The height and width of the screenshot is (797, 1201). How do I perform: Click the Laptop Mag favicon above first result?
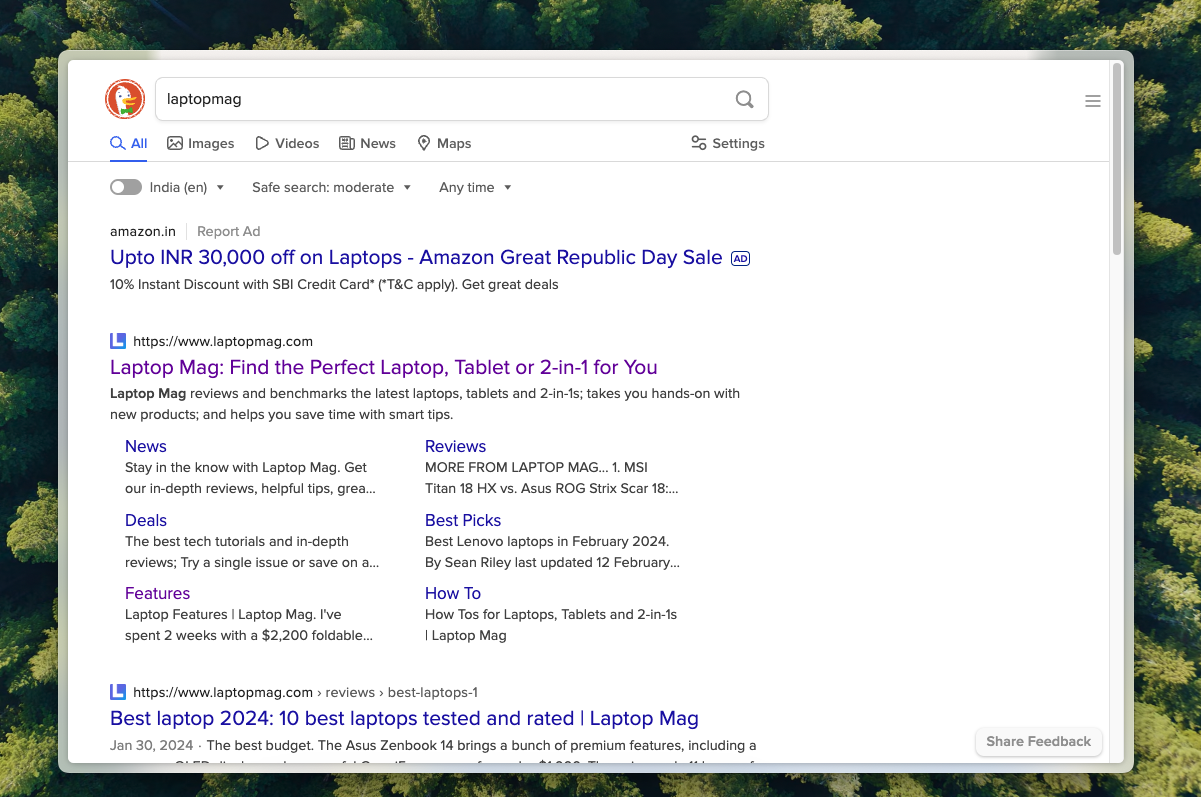[x=118, y=341]
